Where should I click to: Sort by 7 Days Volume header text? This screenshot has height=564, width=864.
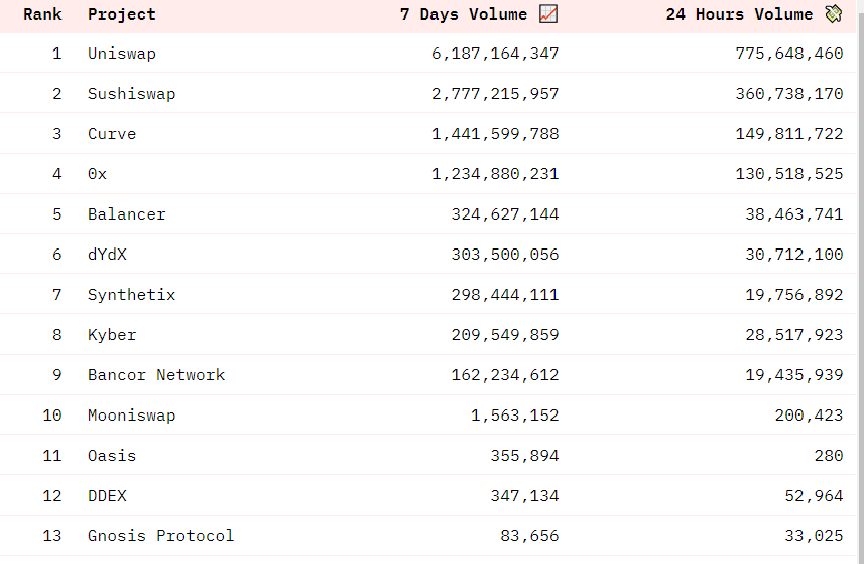[x=463, y=14]
